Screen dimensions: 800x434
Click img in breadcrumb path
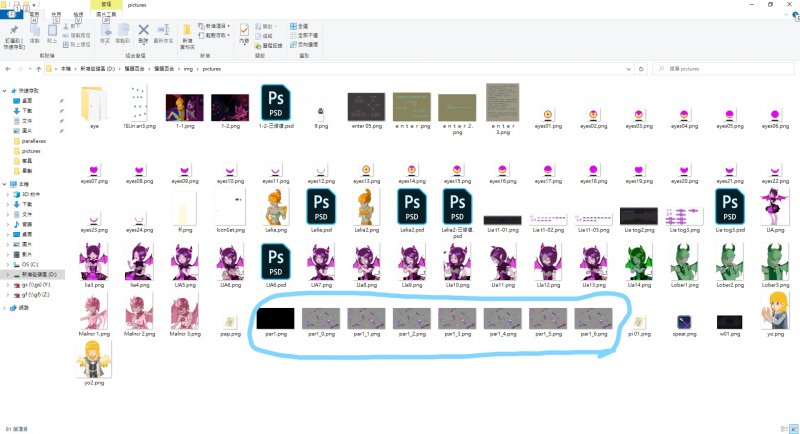point(188,69)
